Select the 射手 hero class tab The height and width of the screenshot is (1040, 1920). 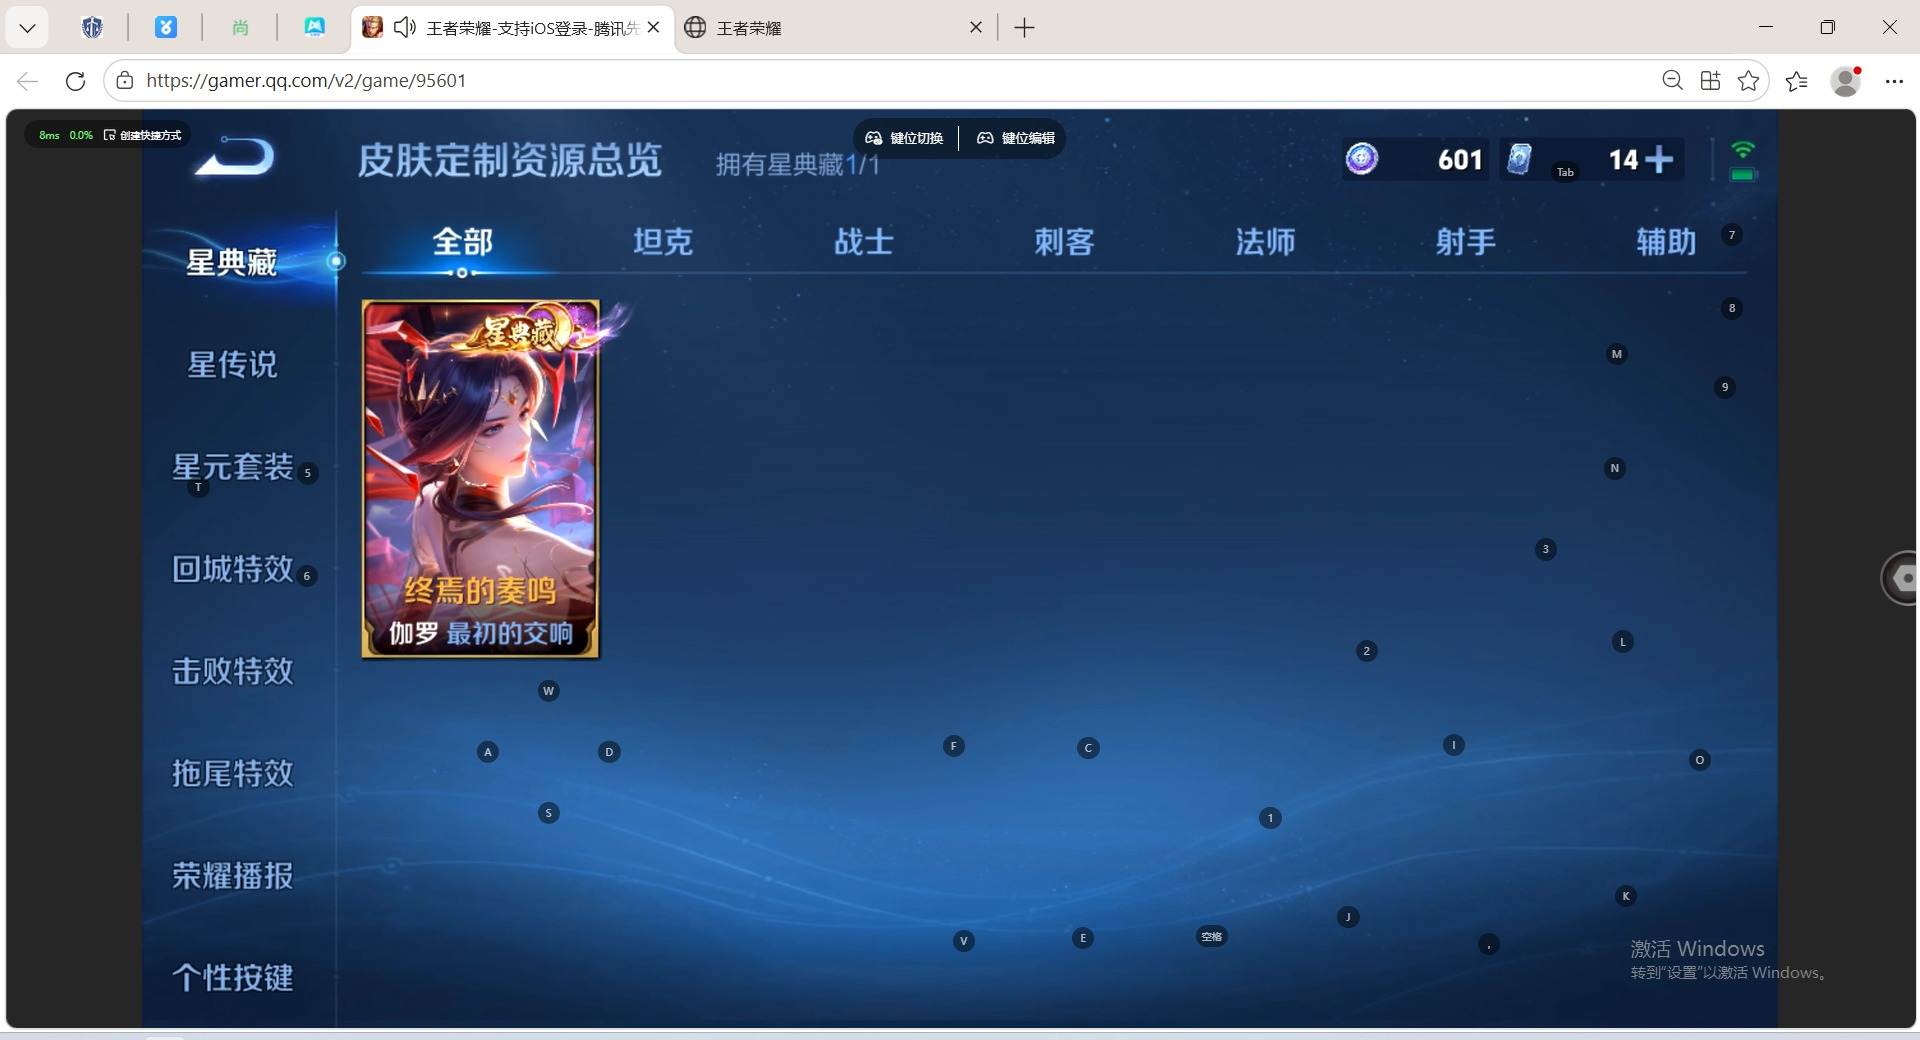pyautogui.click(x=1466, y=241)
